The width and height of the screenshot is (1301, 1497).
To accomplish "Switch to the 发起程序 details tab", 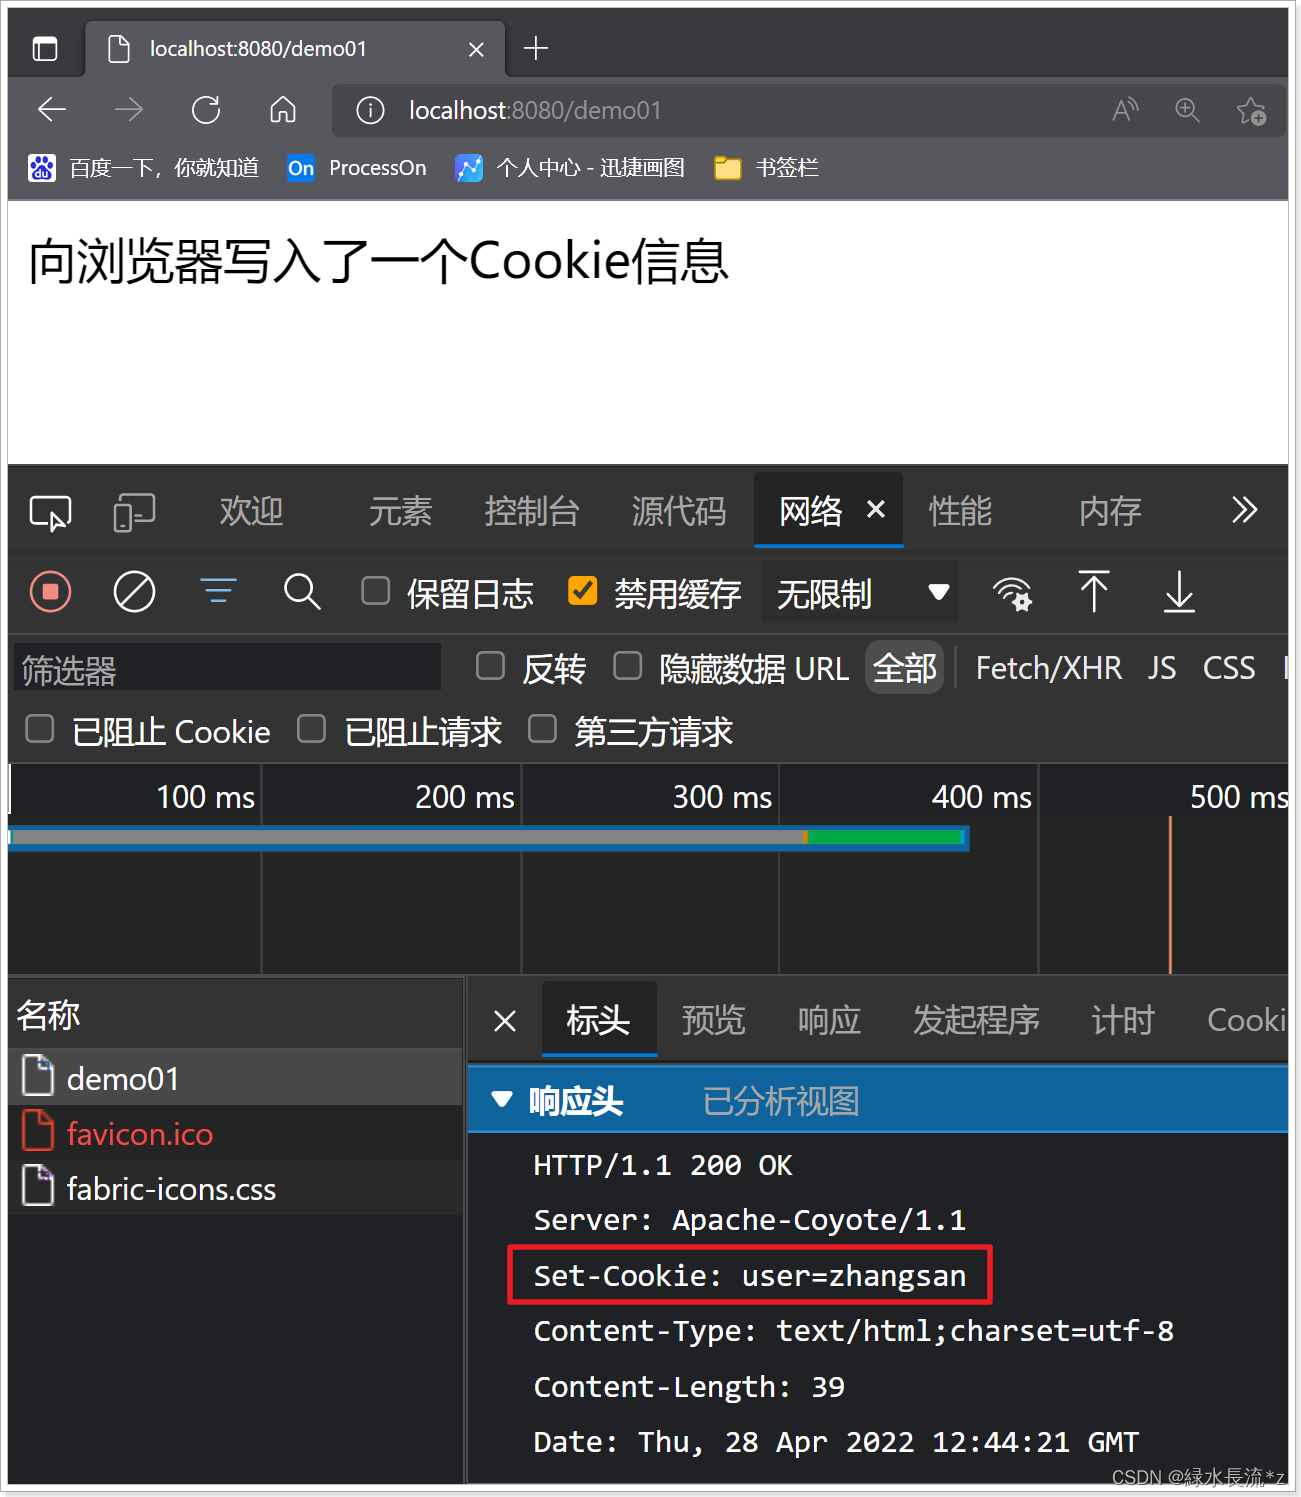I will click(976, 1020).
